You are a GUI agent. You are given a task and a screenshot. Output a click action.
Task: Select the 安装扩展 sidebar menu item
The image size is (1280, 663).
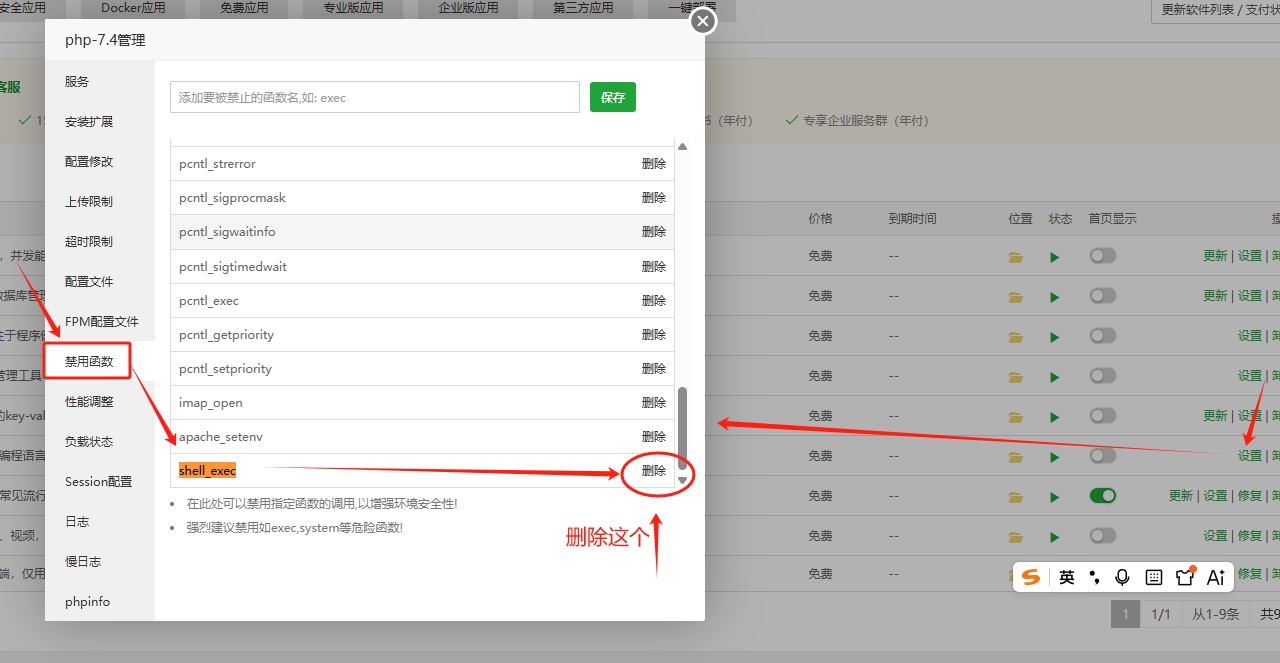pos(89,122)
